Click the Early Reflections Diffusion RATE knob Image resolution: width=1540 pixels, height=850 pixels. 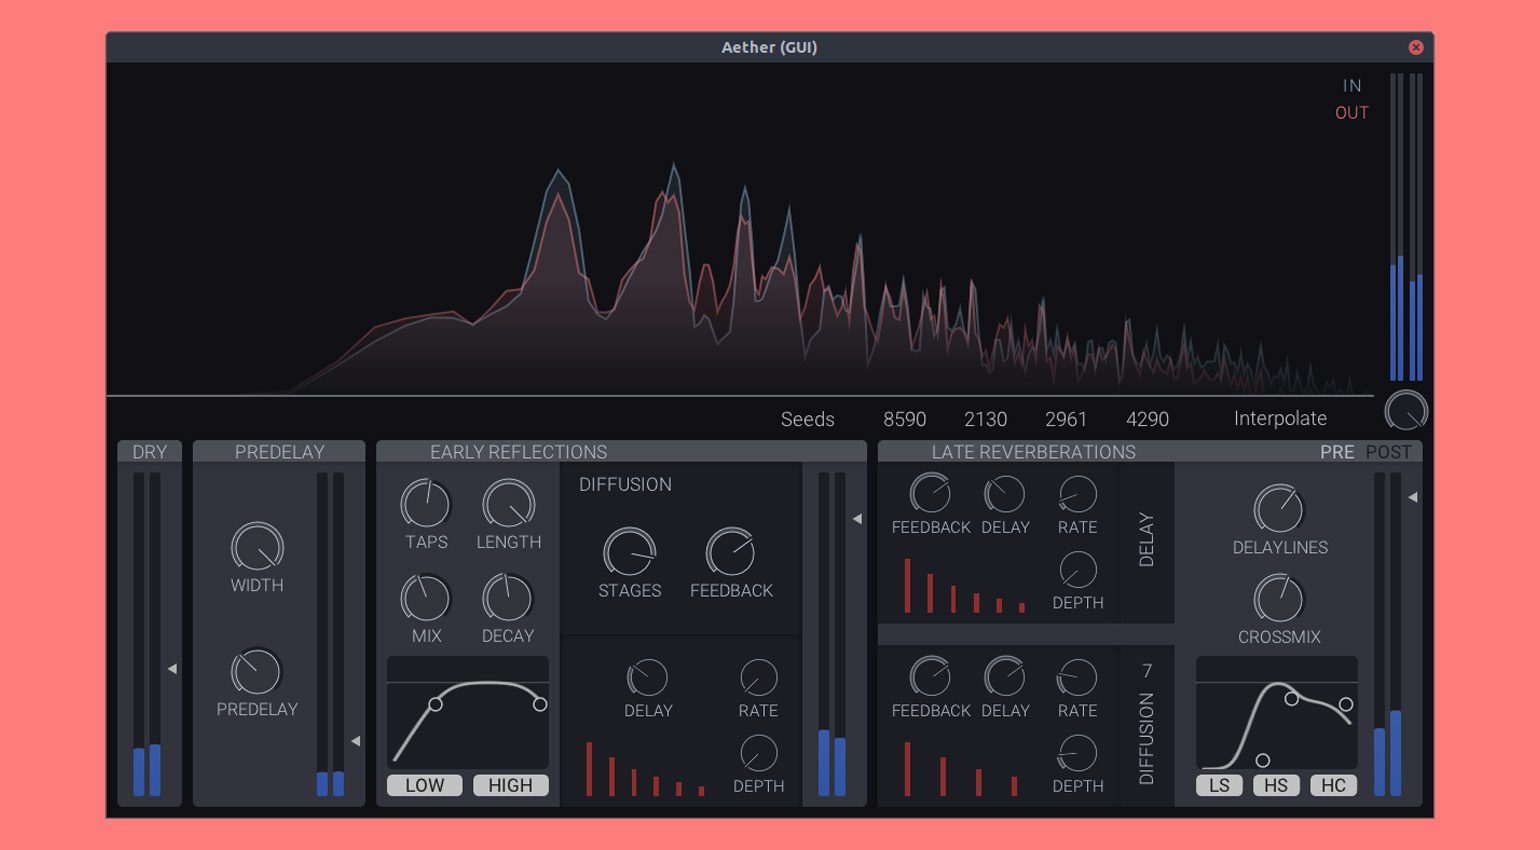pyautogui.click(x=758, y=678)
